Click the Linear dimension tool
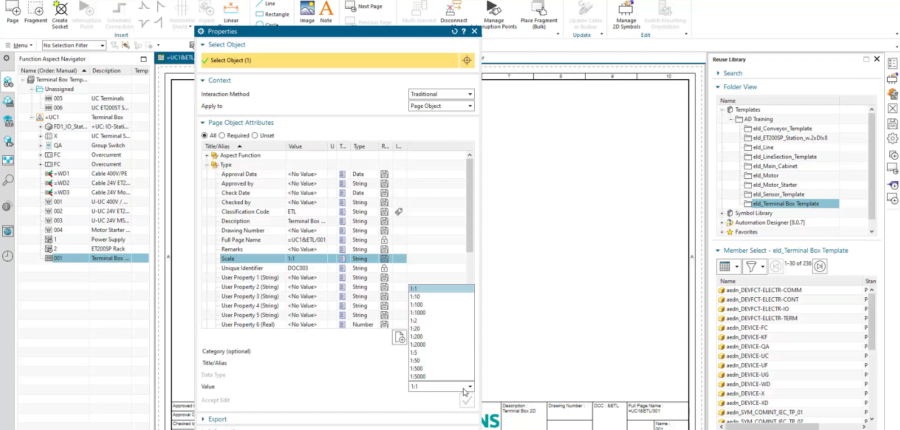Screen dimensions: 900x430 coord(231,13)
